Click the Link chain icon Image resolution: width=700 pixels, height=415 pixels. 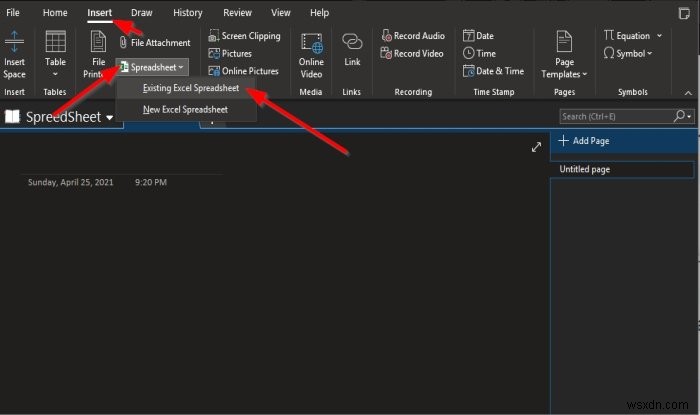[352, 42]
